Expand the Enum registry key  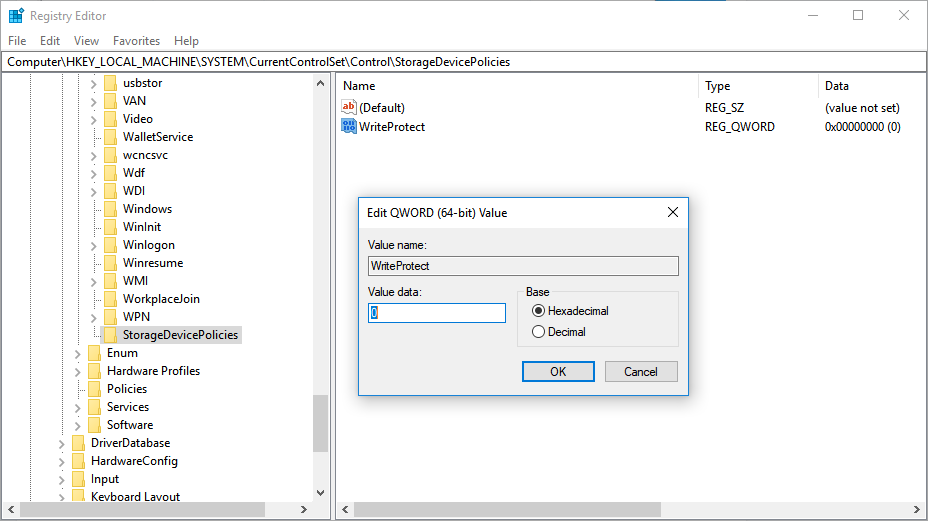[x=78, y=353]
